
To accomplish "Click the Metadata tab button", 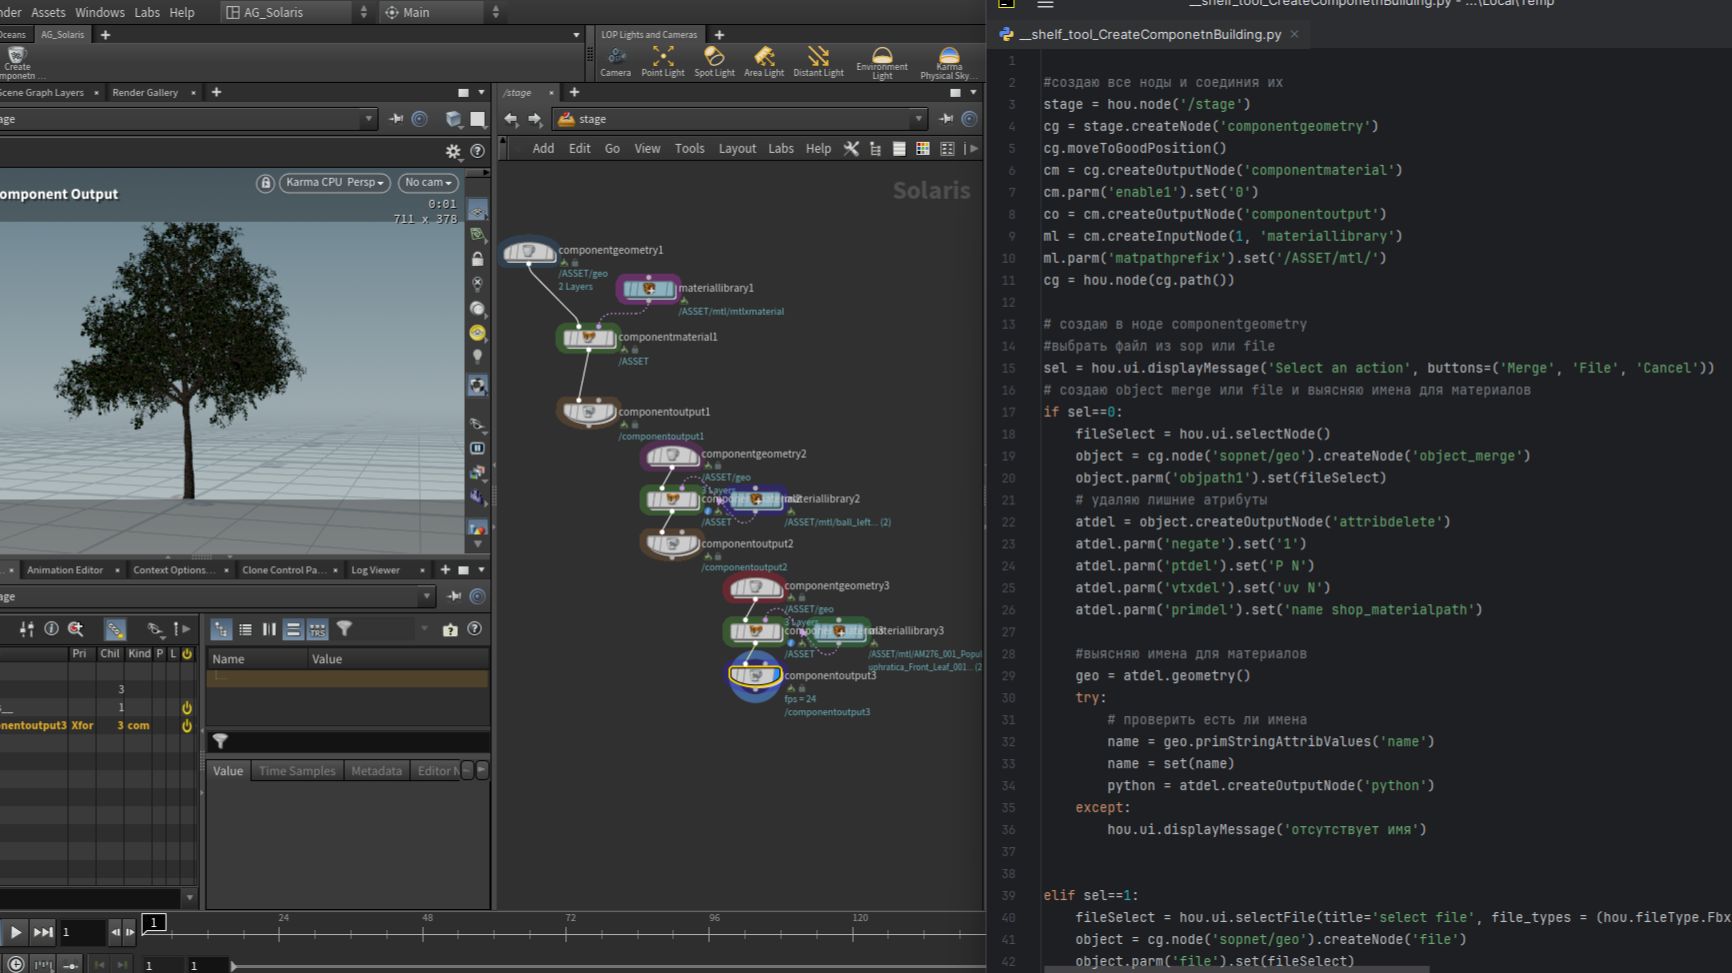I will pyautogui.click(x=376, y=771).
